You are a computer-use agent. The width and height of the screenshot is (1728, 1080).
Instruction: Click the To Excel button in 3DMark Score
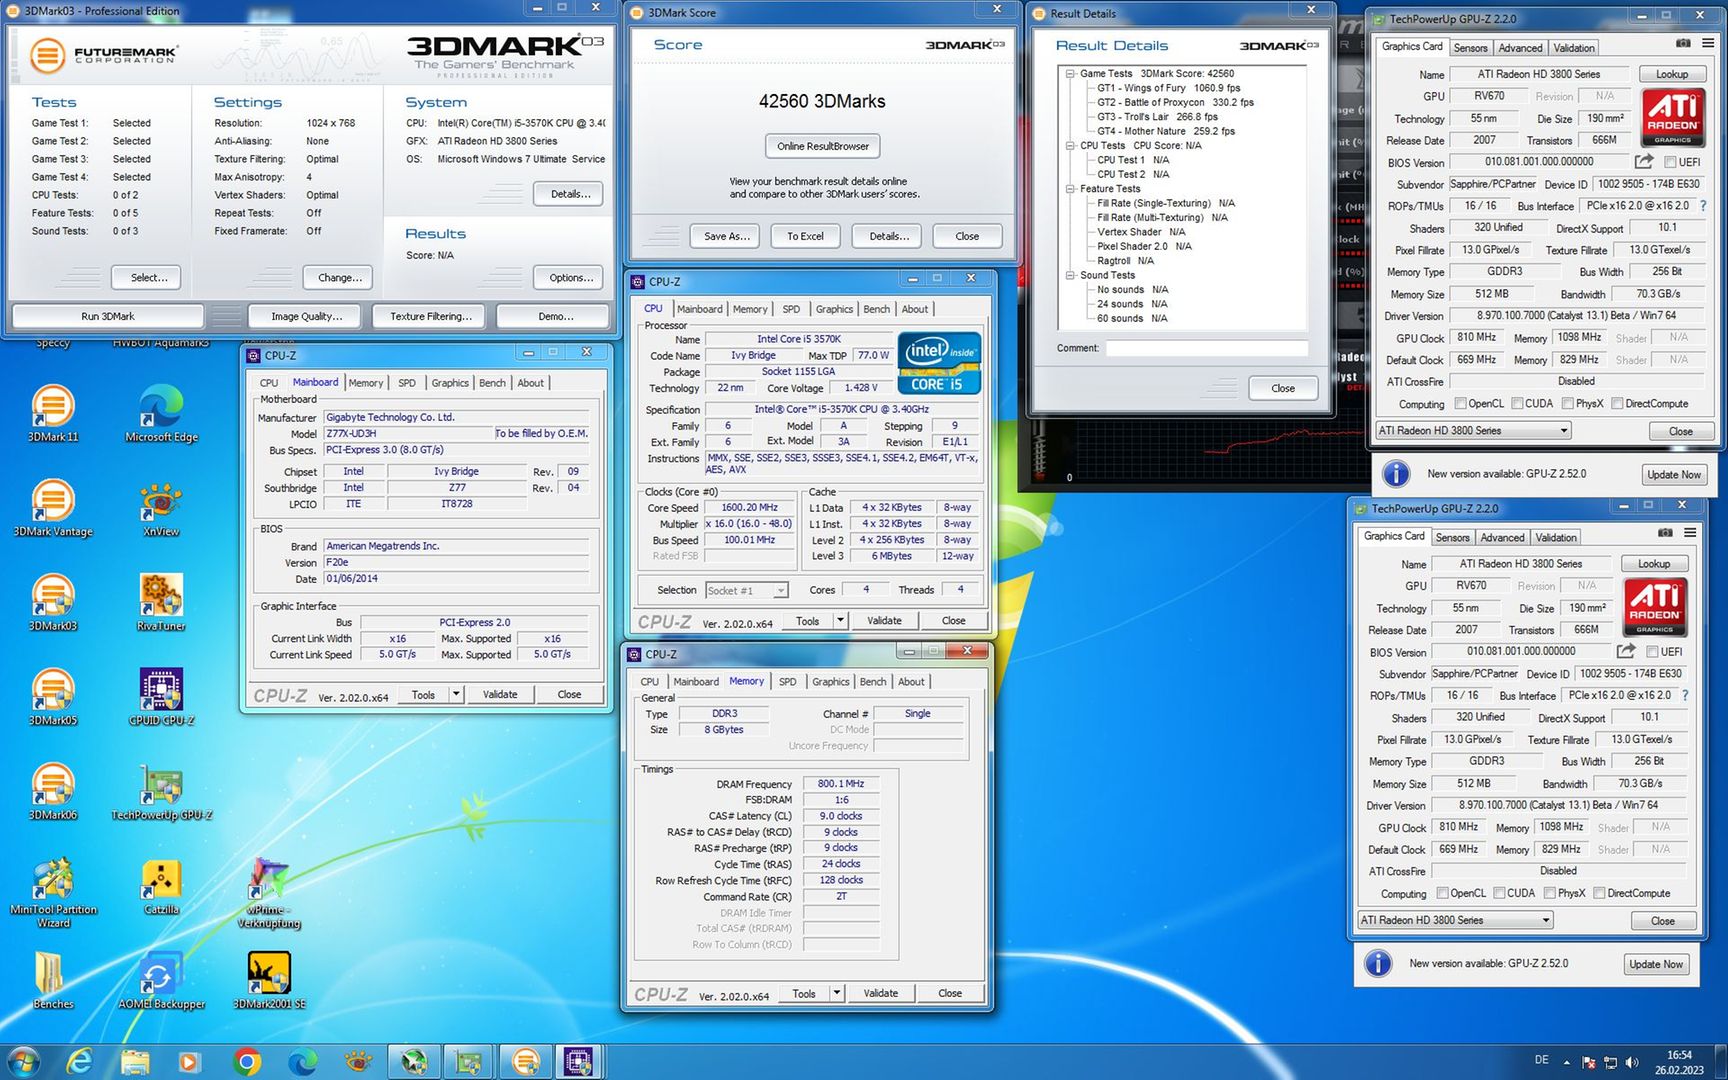[805, 236]
